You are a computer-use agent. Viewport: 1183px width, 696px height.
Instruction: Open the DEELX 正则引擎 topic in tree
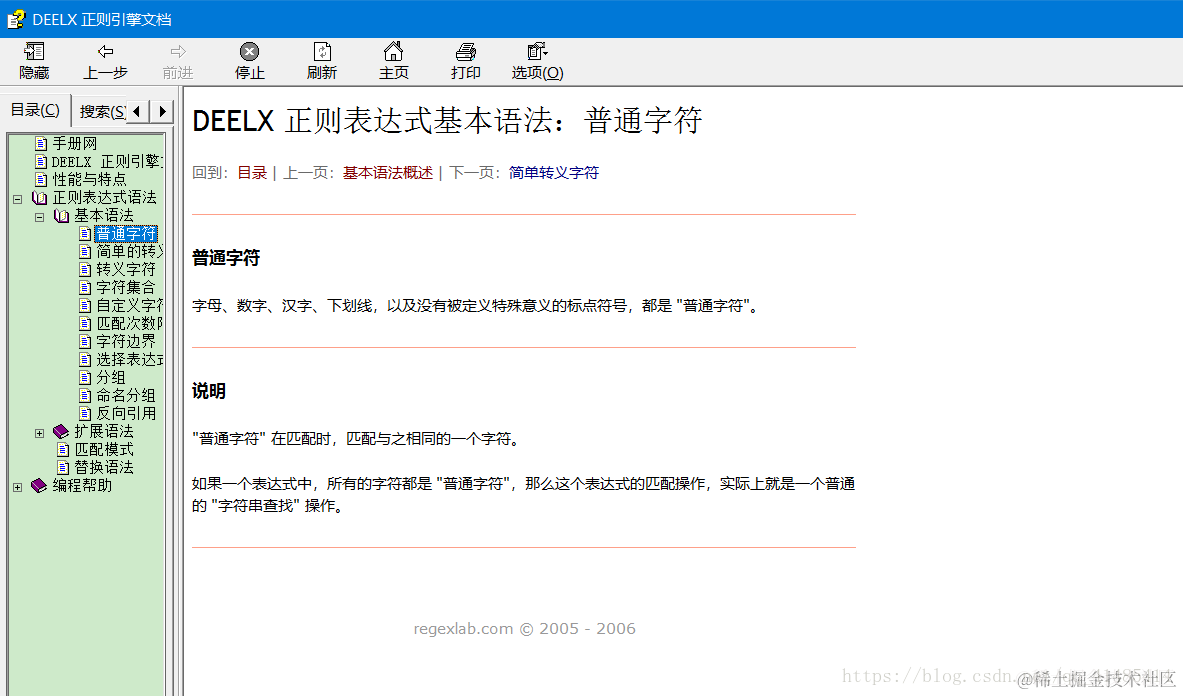(107, 161)
